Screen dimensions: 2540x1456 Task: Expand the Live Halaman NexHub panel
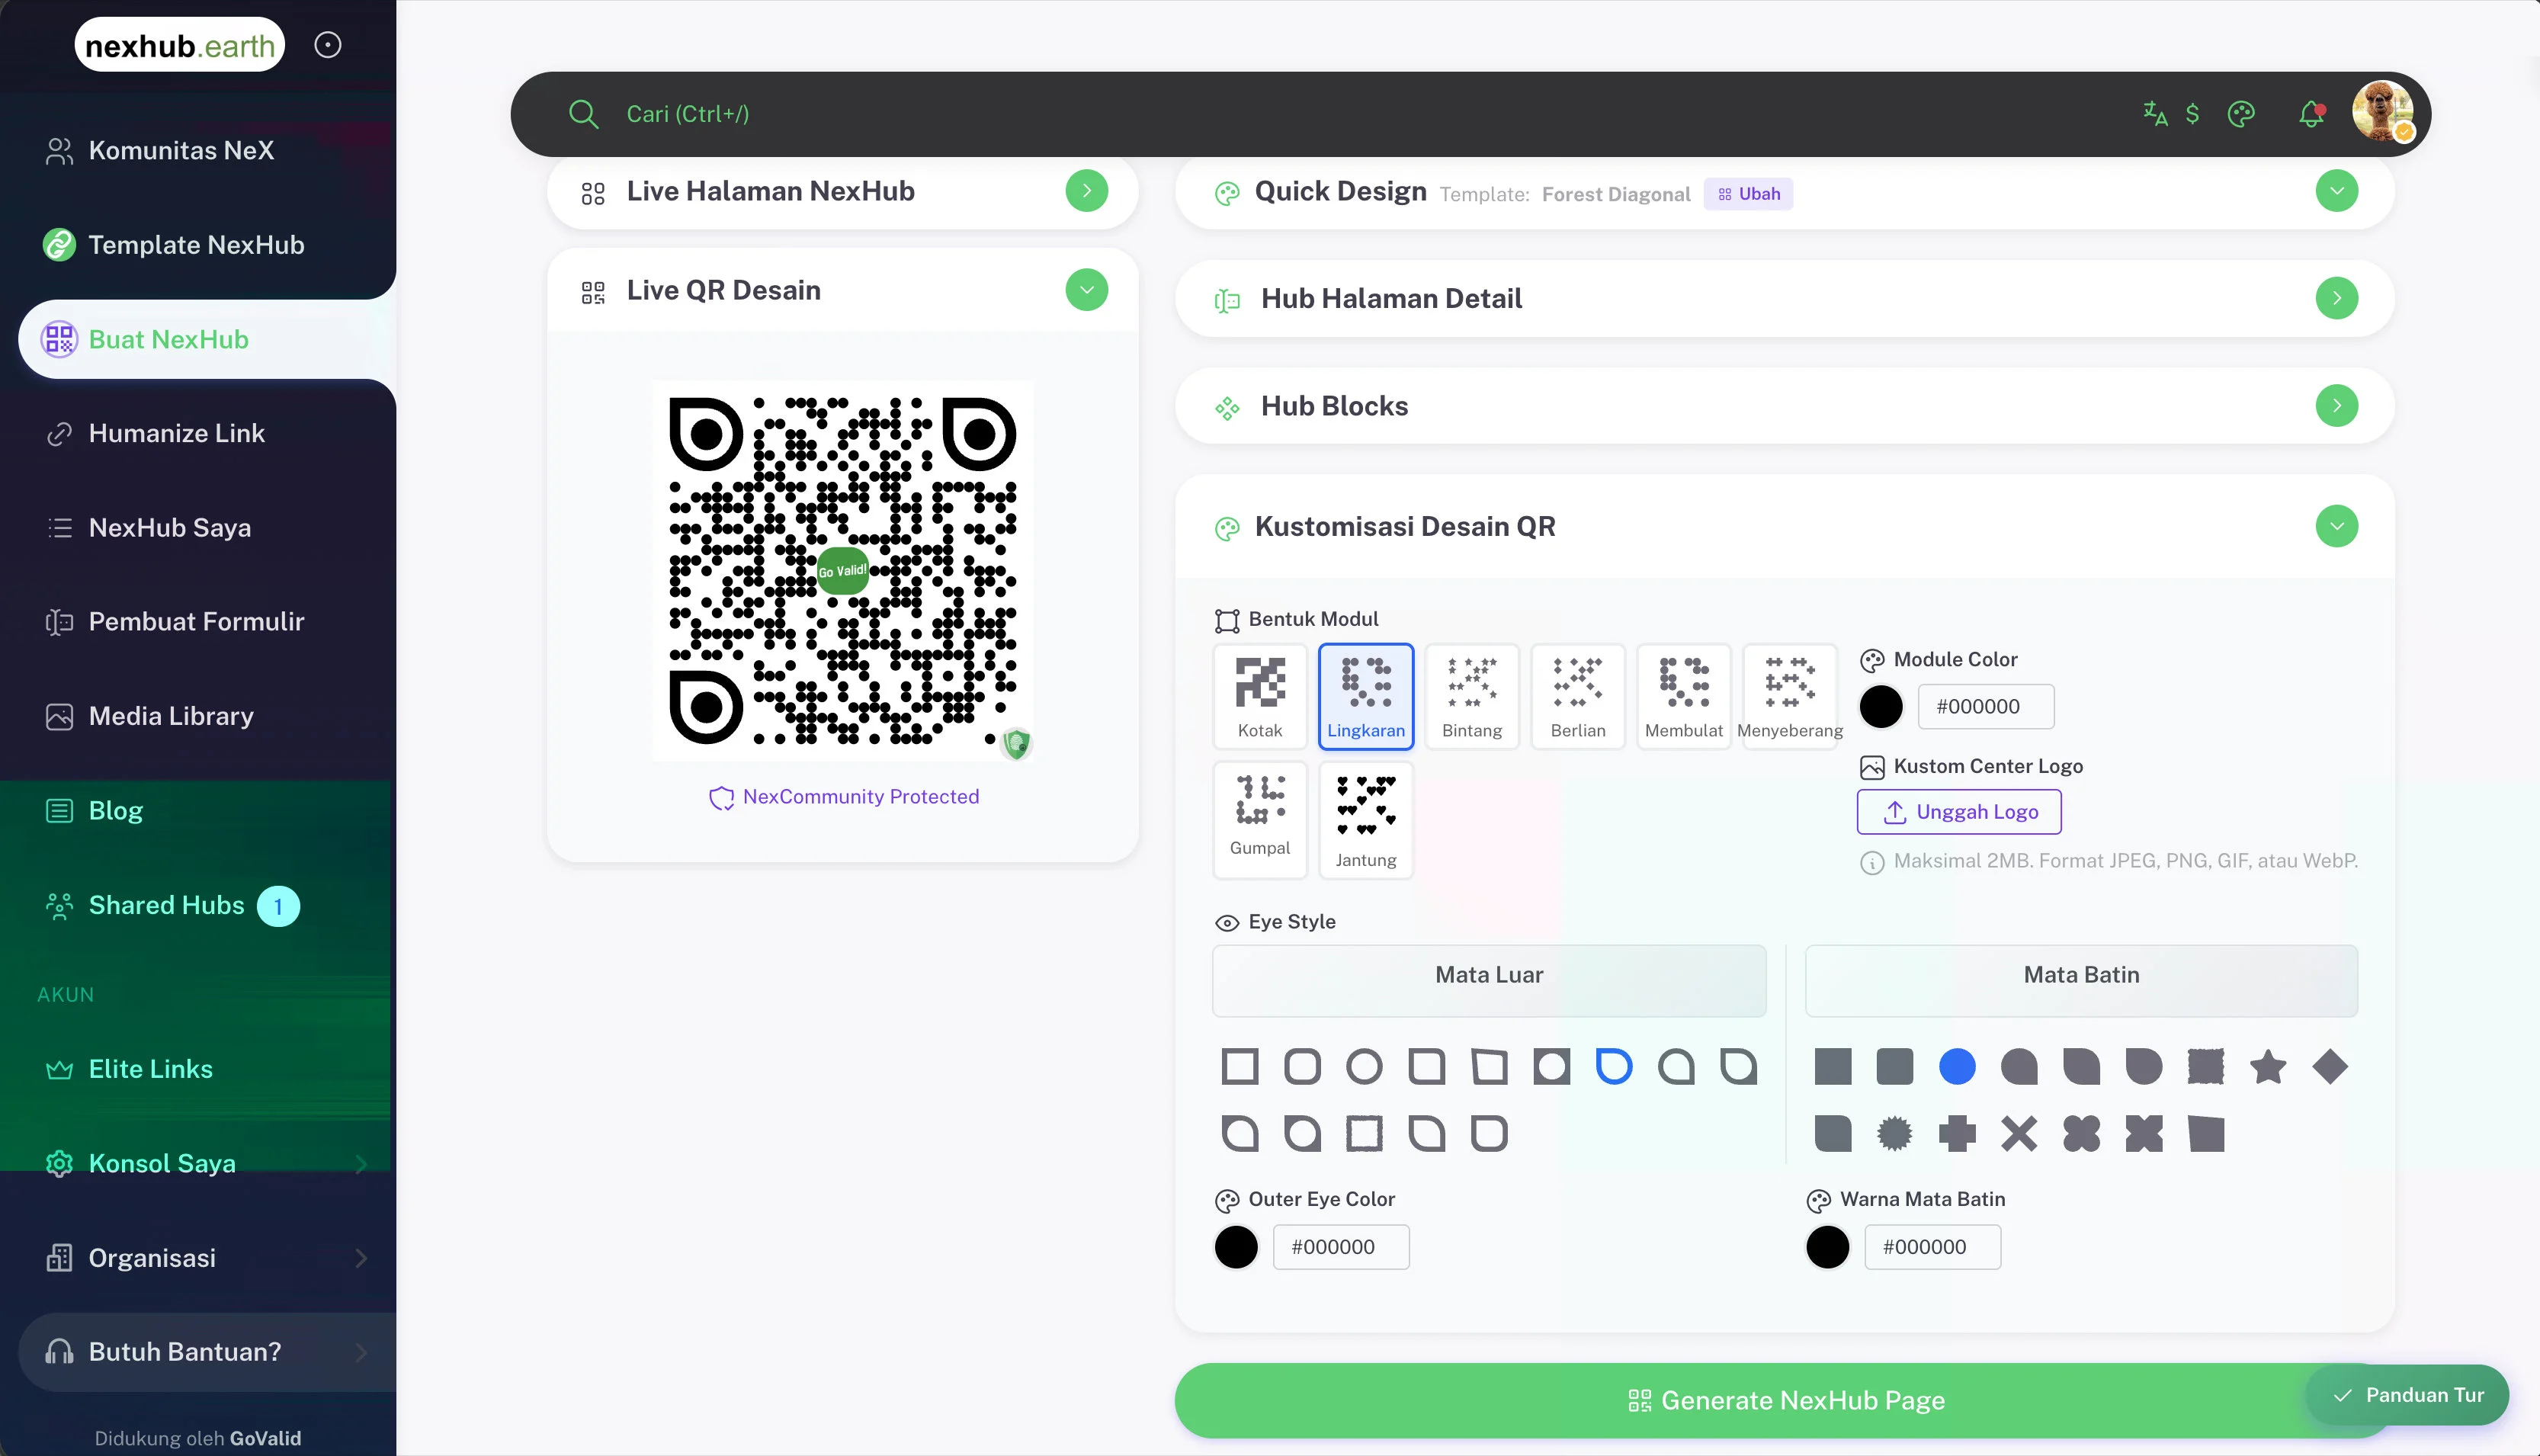(1087, 191)
